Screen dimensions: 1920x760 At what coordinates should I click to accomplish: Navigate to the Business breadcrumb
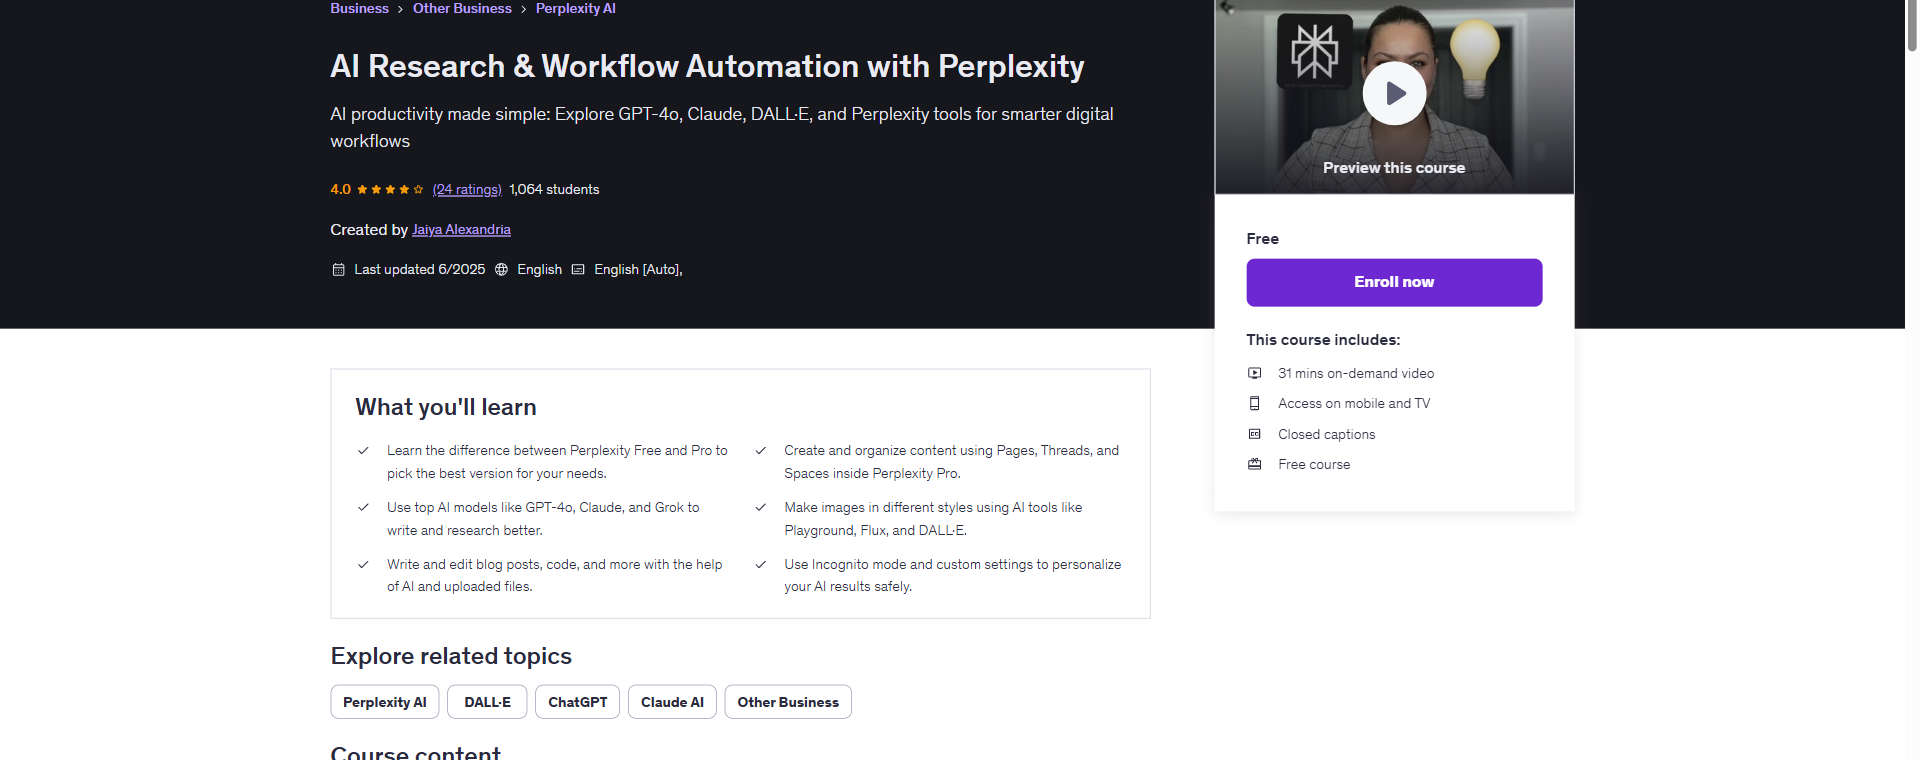[359, 8]
